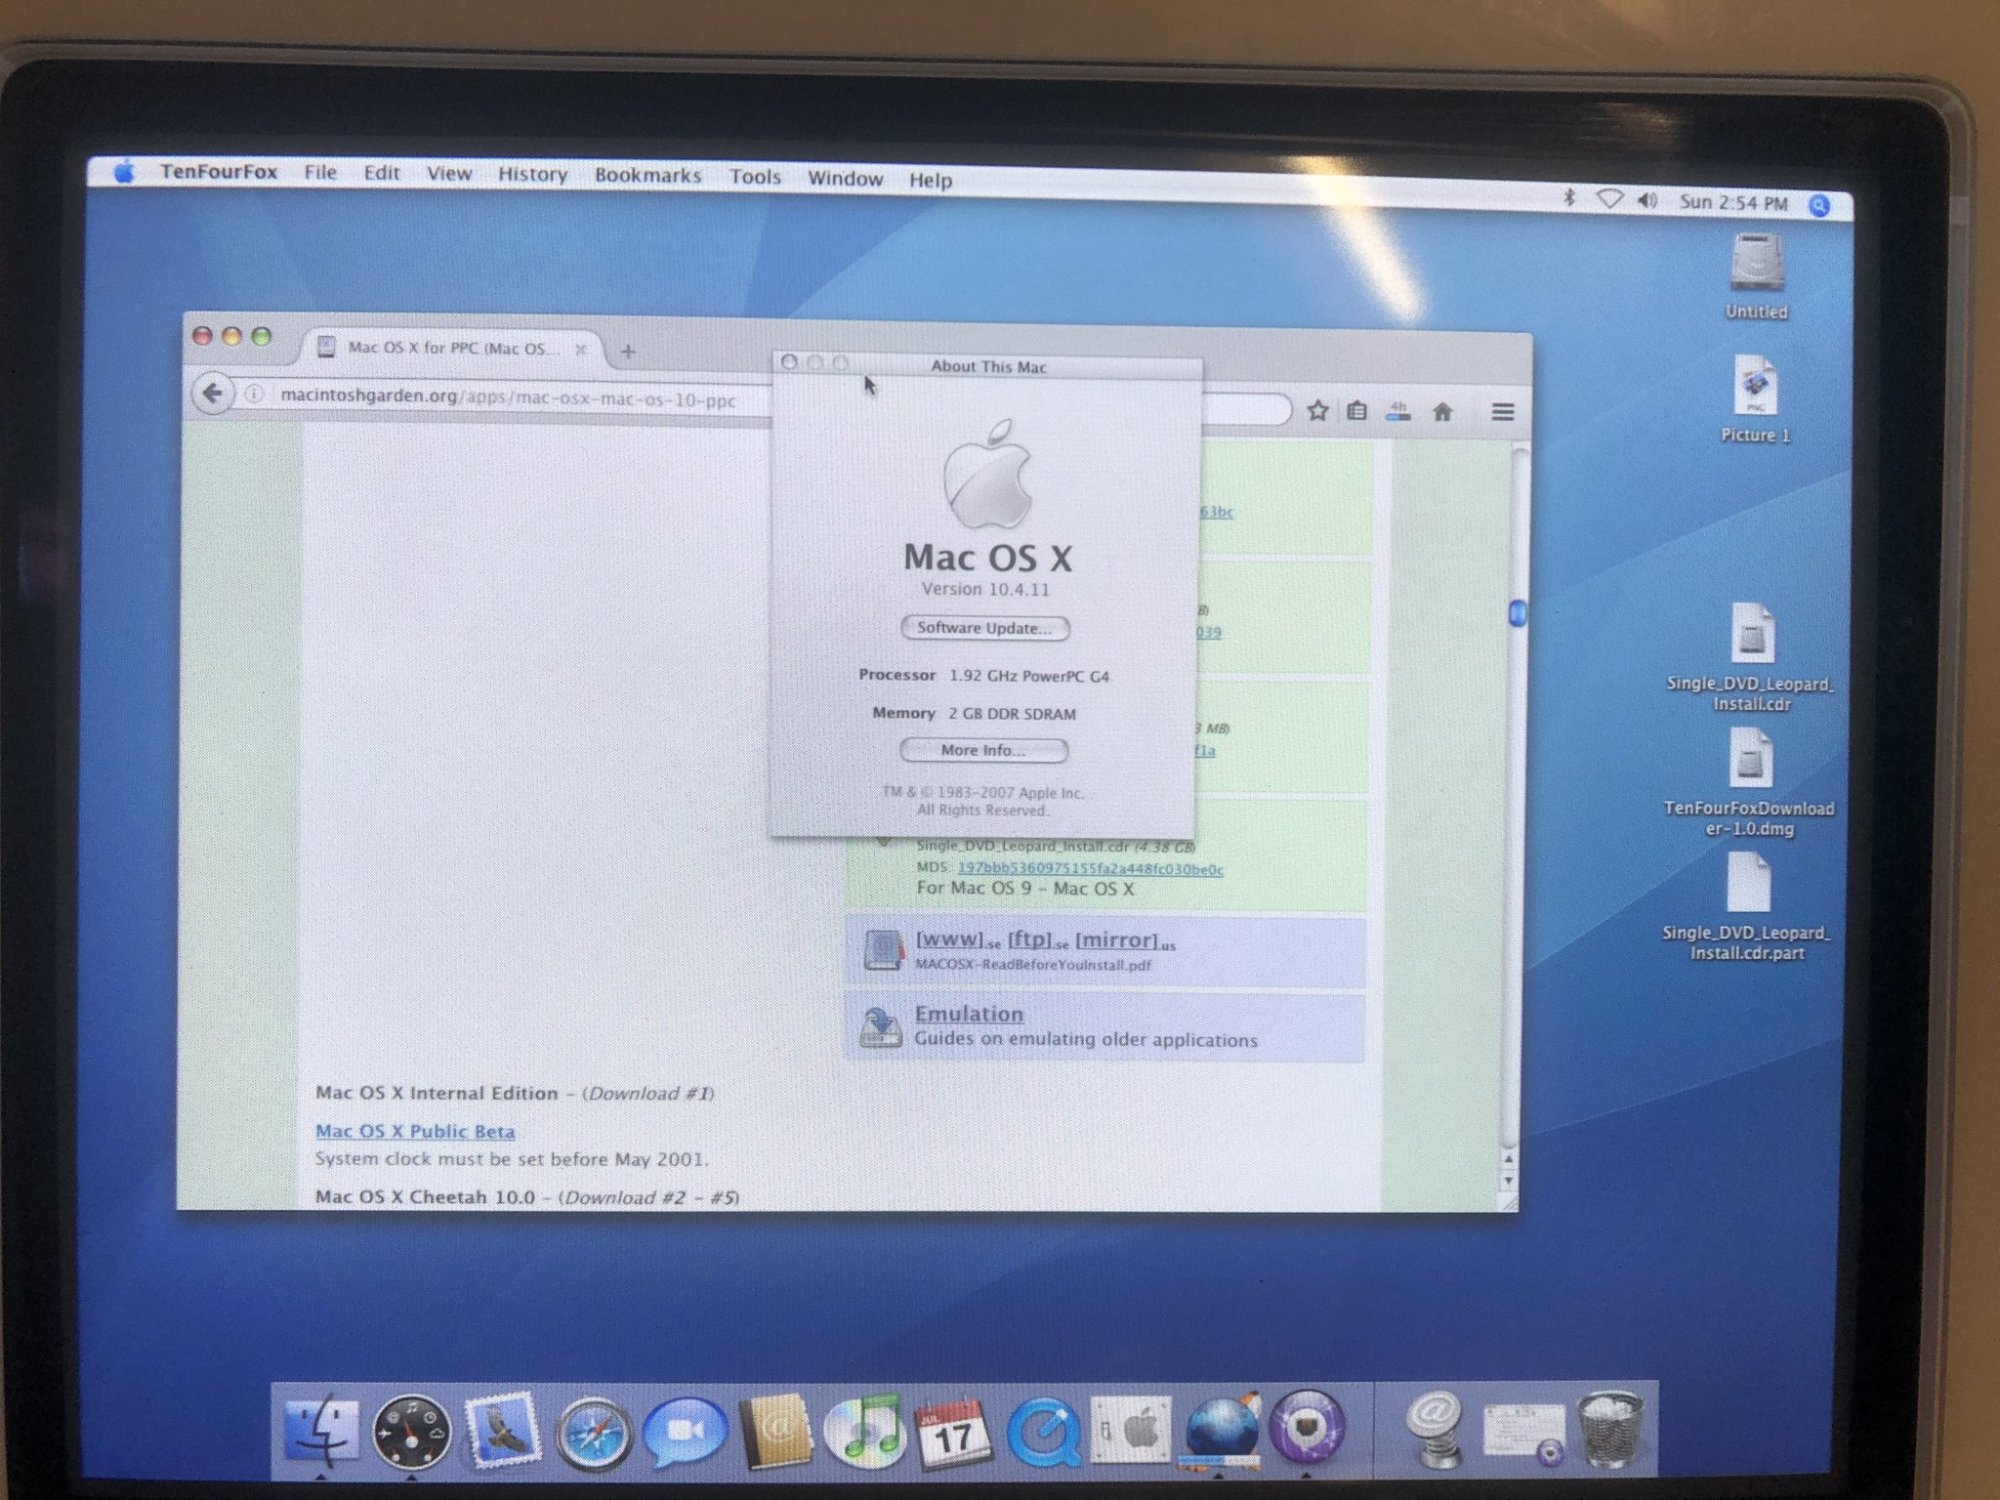This screenshot has width=2000, height=1500.
Task: Open the downloads toolbar icon
Action: pos(1398,411)
